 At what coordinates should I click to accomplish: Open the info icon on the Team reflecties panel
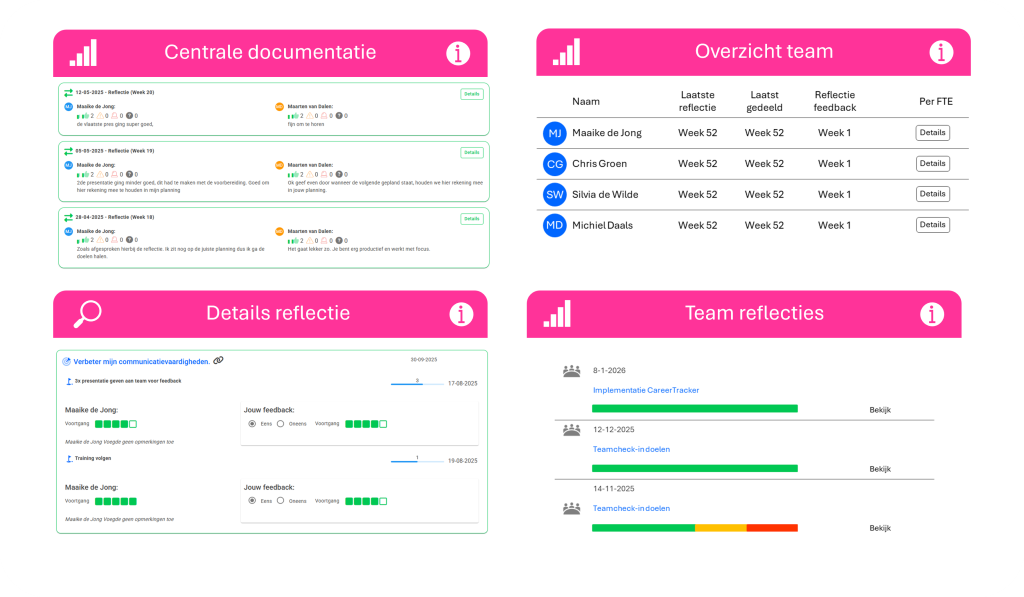(x=931, y=313)
